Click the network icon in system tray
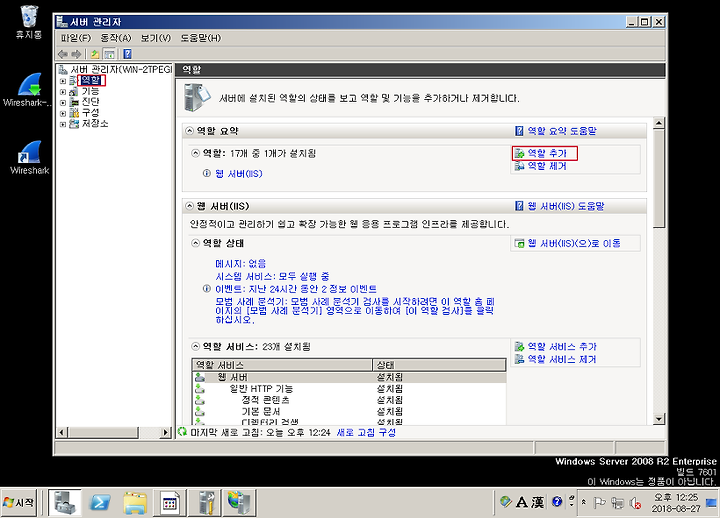The image size is (720, 518). click(x=618, y=503)
